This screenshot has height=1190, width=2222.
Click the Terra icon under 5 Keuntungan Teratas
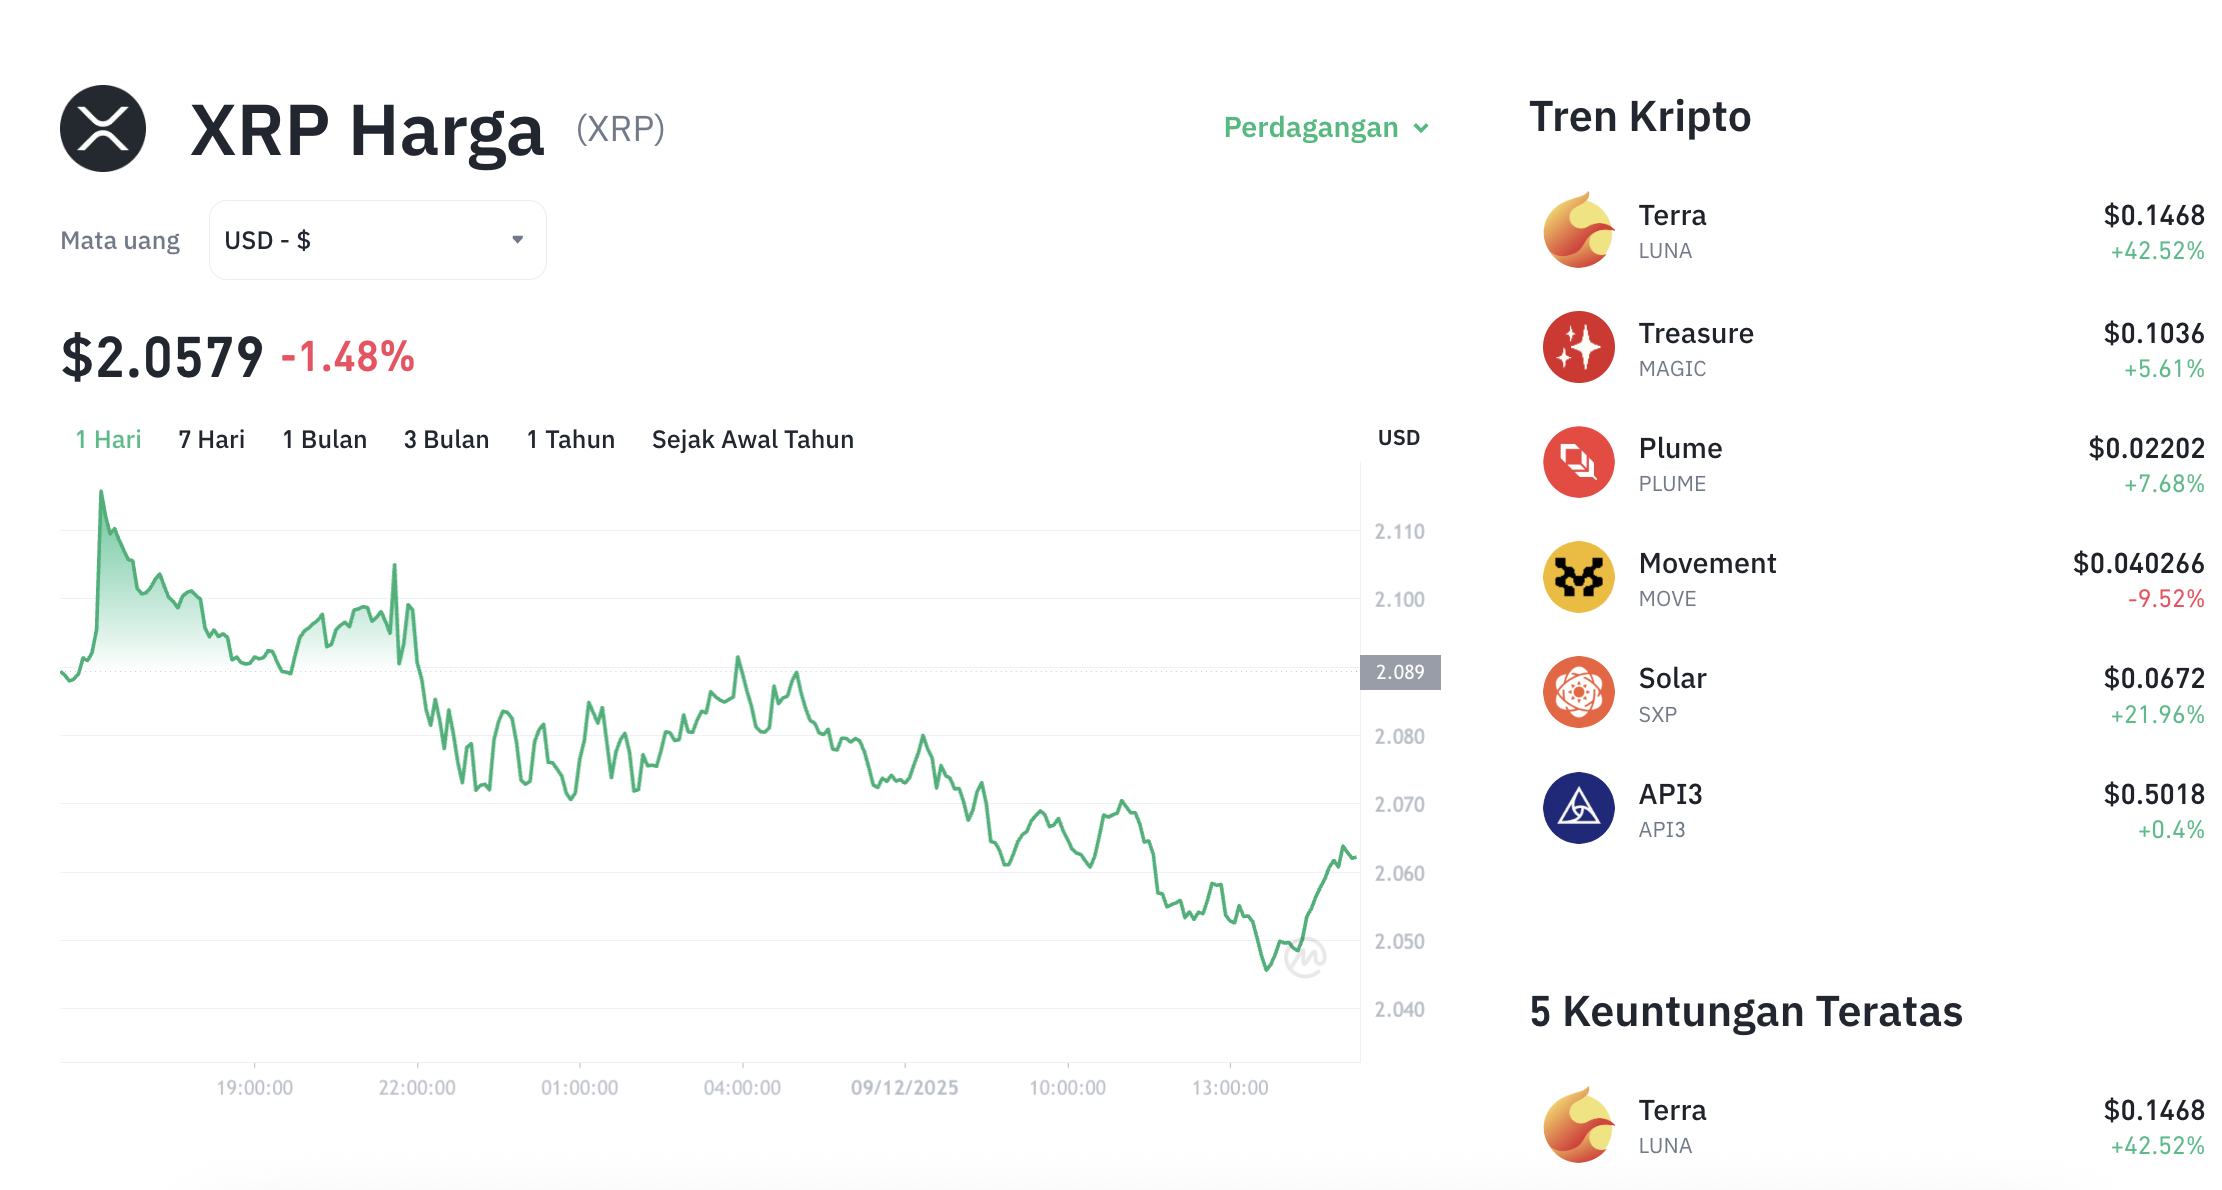tap(1578, 1125)
